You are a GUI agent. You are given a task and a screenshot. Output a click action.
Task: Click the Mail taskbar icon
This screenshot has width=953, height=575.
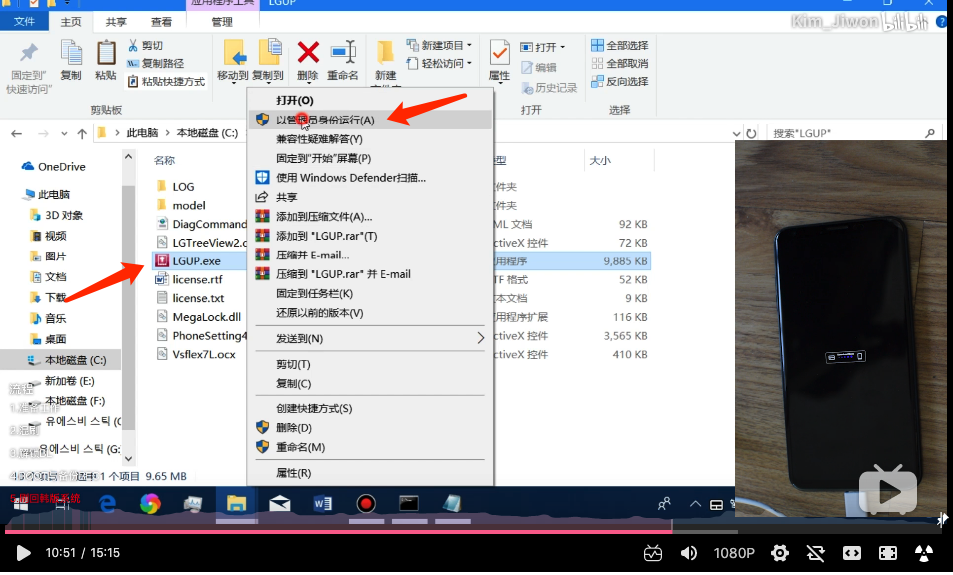coord(280,503)
